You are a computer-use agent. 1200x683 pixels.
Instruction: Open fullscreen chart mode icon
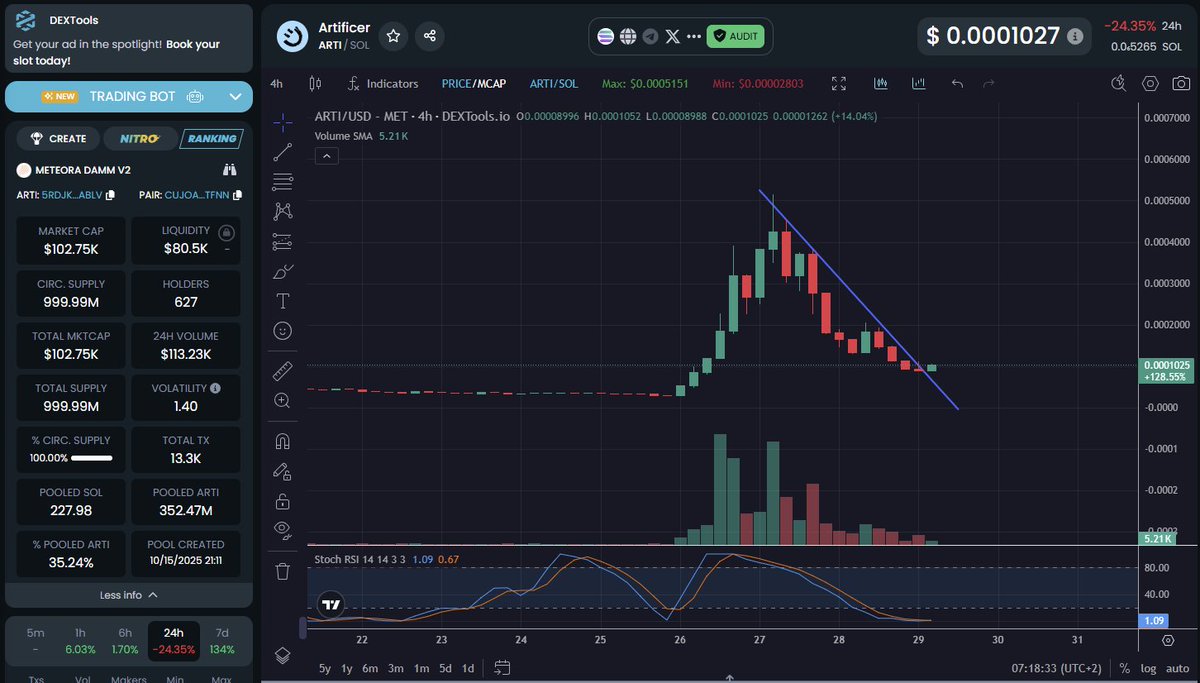coord(839,84)
